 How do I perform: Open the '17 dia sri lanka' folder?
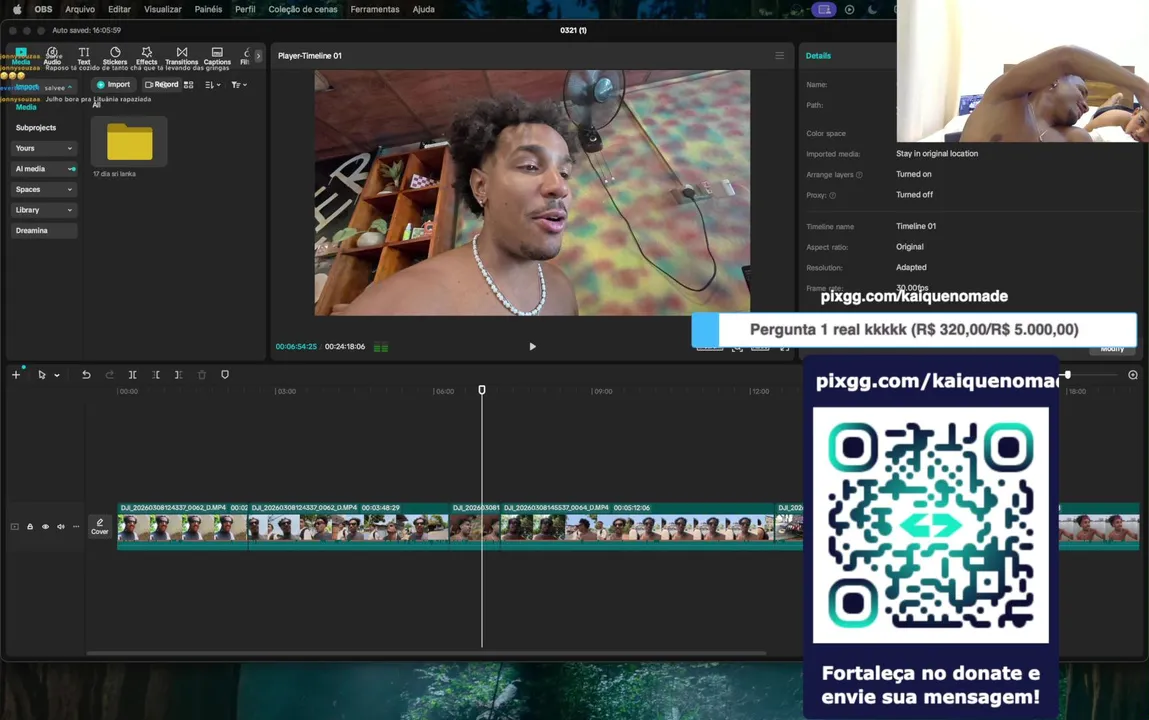point(129,142)
